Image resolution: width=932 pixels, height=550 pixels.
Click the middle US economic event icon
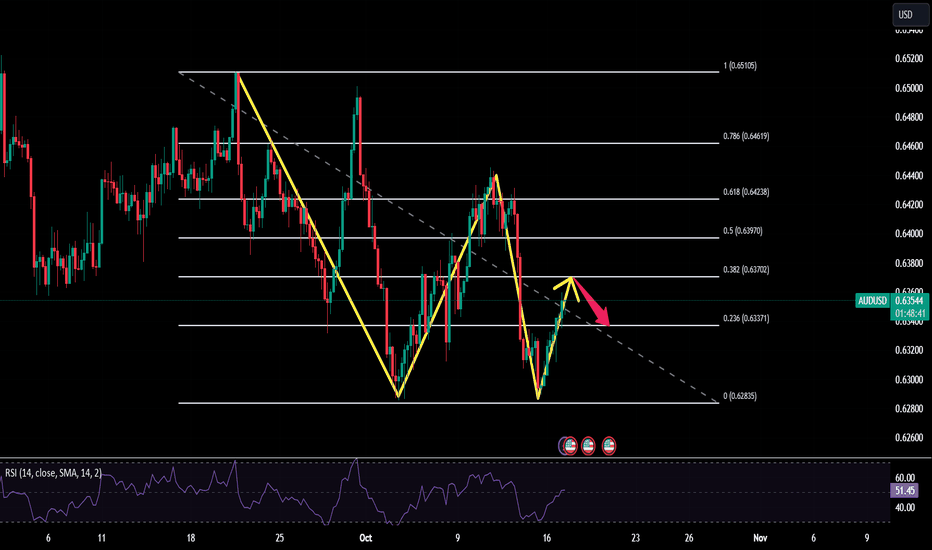click(x=588, y=445)
